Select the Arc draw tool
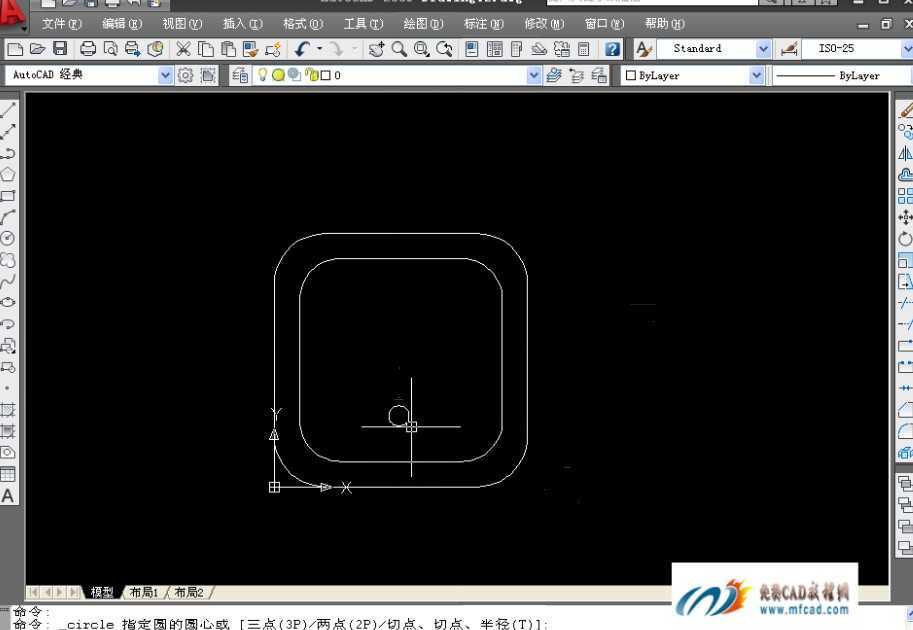 [8, 217]
